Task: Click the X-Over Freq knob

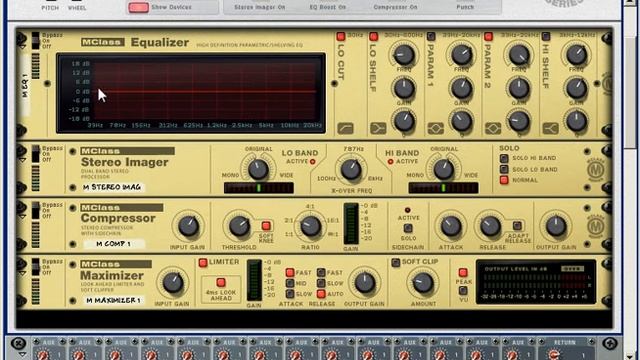Action: click(x=351, y=170)
